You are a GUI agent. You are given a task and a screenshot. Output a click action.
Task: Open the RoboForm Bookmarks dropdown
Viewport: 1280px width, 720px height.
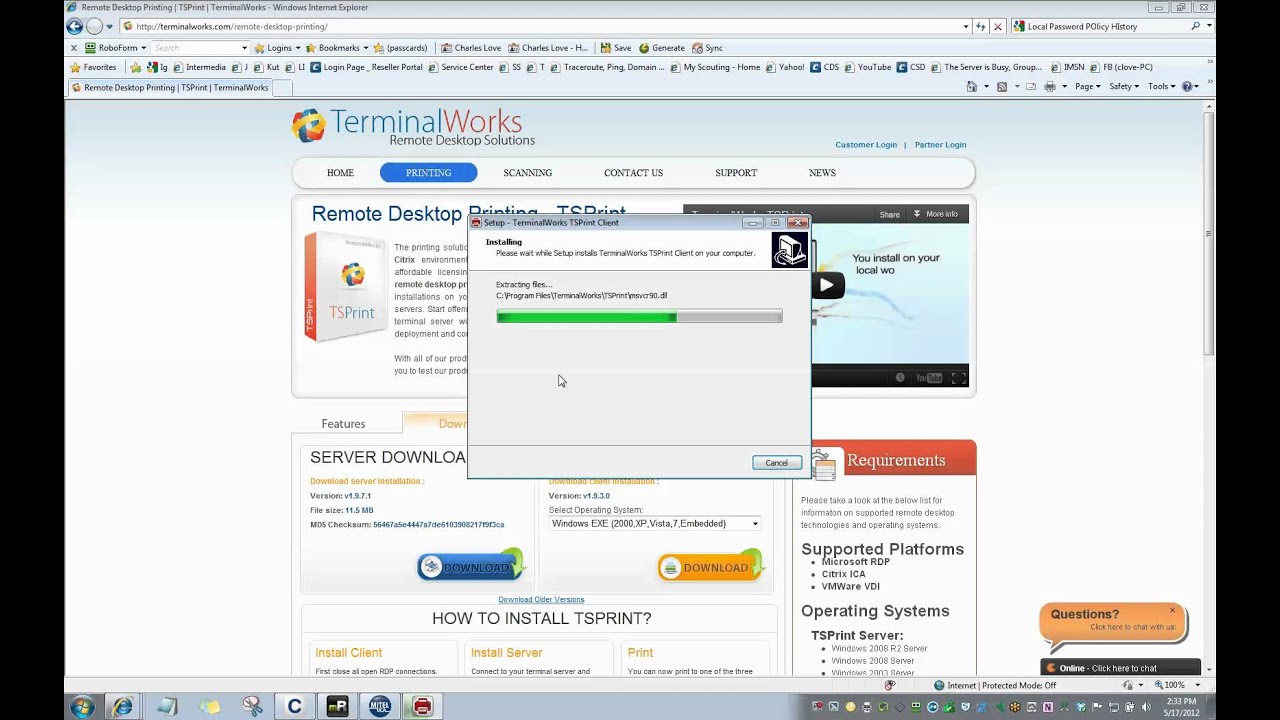pos(337,48)
